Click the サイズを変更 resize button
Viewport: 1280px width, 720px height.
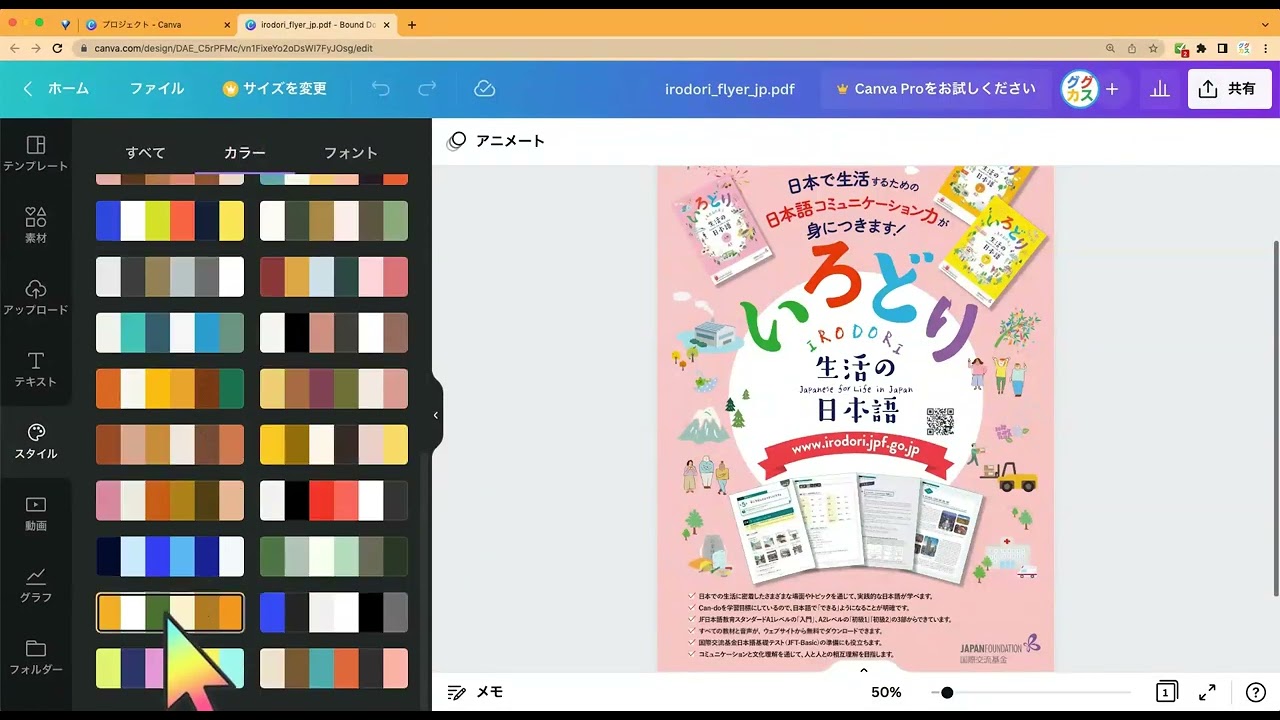coord(275,89)
